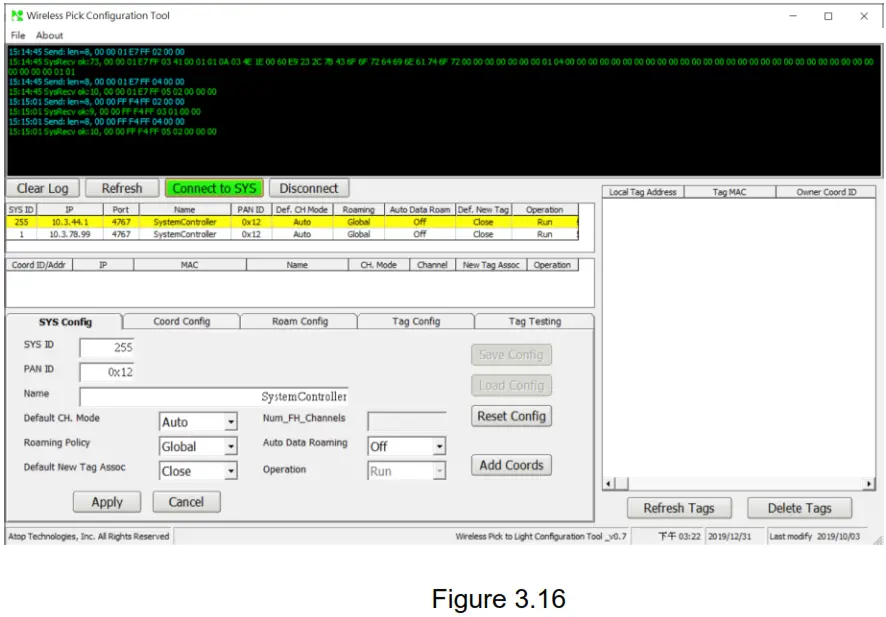Click the Wireless Pick app icon in title bar
The width and height of the screenshot is (886, 617).
pyautogui.click(x=16, y=16)
